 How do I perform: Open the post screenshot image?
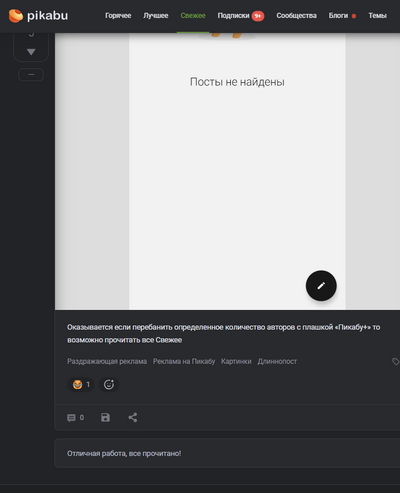(x=227, y=171)
